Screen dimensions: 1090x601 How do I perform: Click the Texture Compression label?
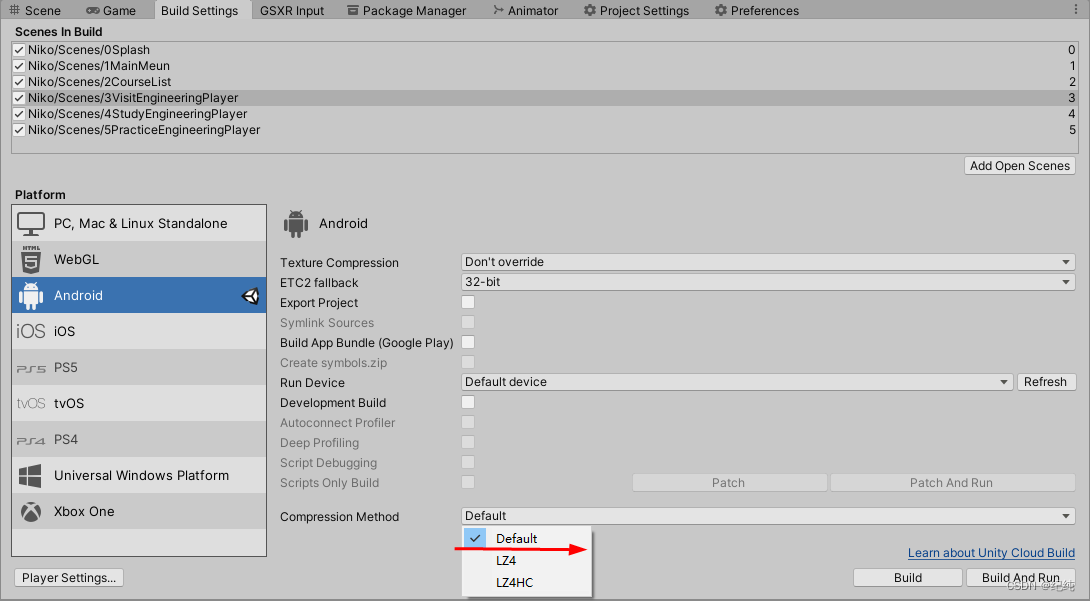point(339,263)
